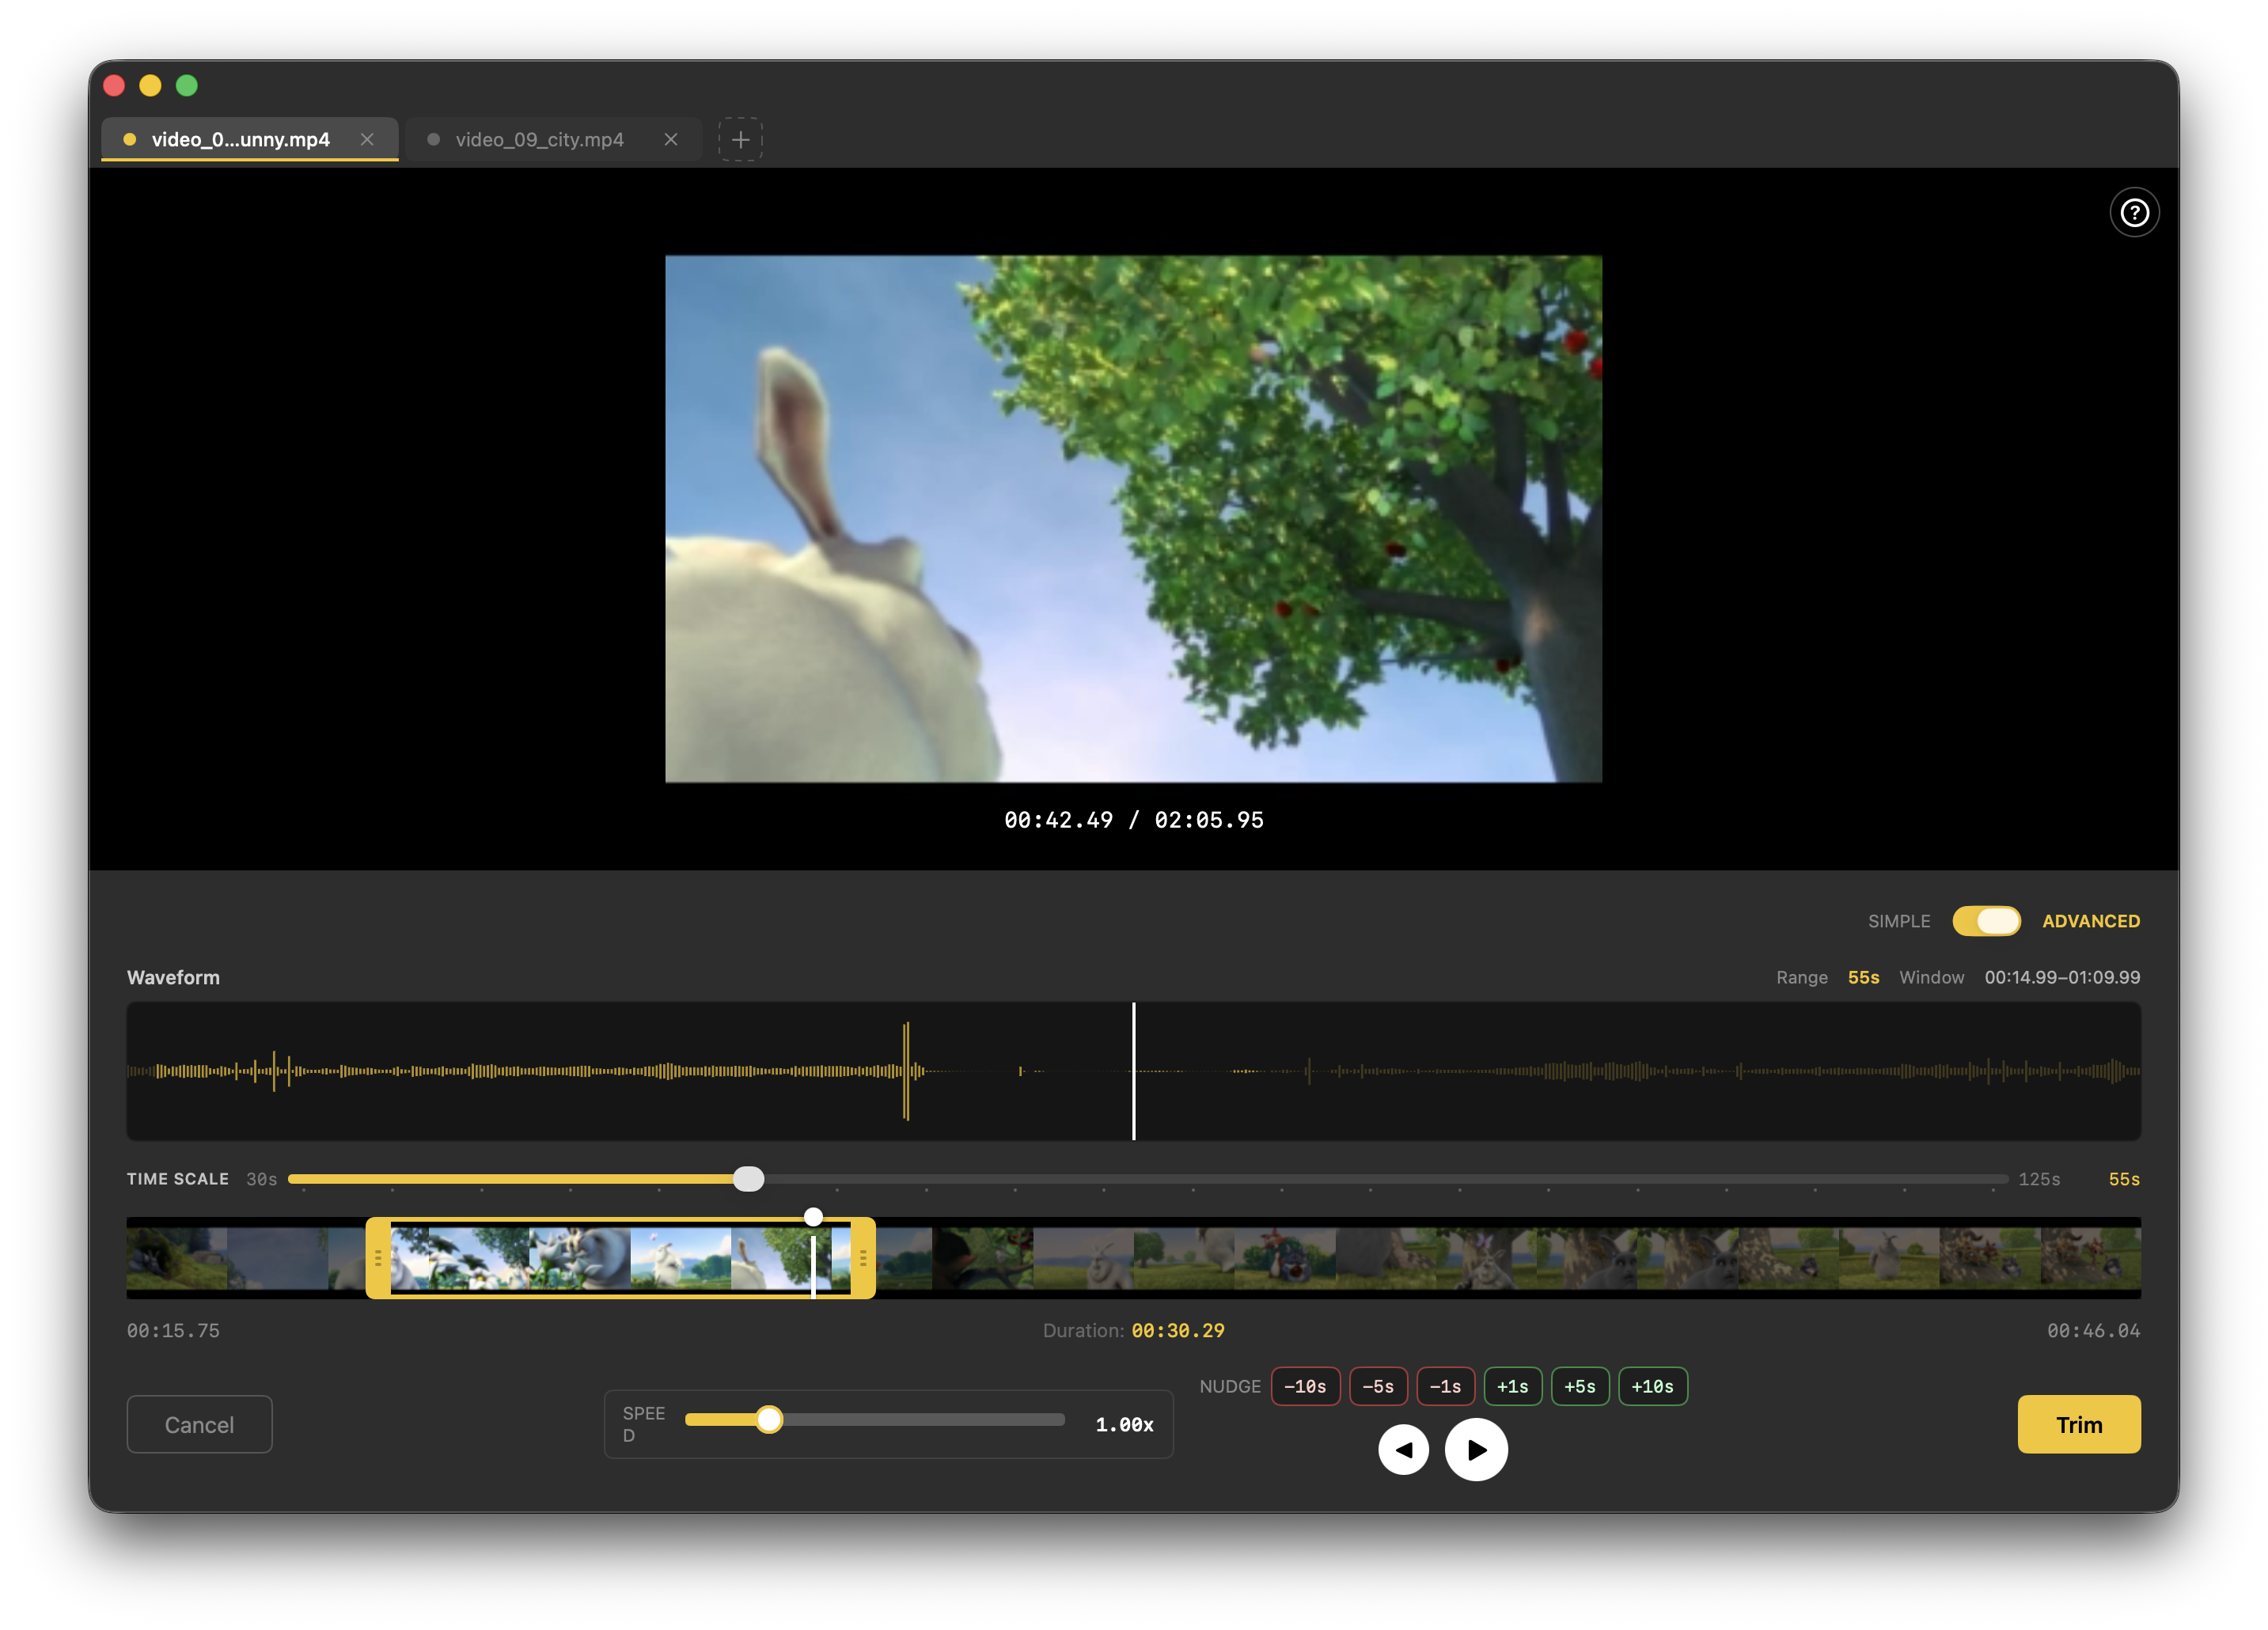2268x1630 pixels.
Task: Toggle Simple/Advanced mode switch
Action: 1986,921
